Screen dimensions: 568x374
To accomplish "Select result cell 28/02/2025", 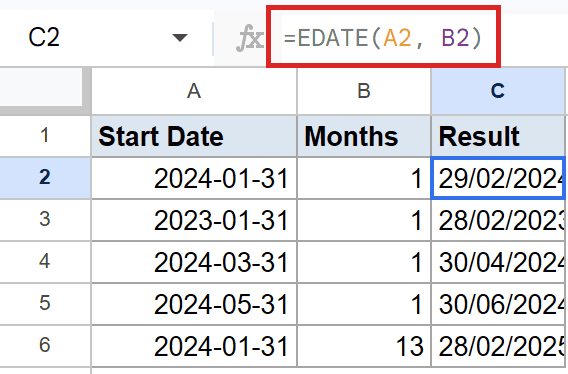I will tap(498, 346).
